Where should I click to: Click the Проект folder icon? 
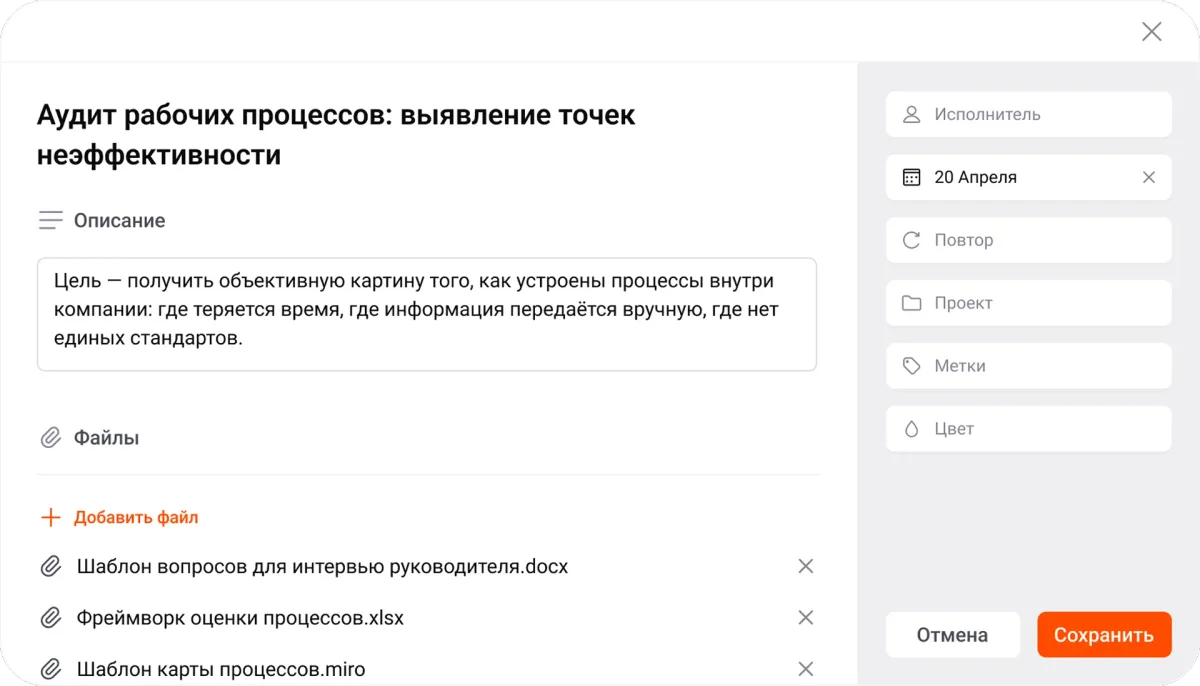pyautogui.click(x=911, y=302)
